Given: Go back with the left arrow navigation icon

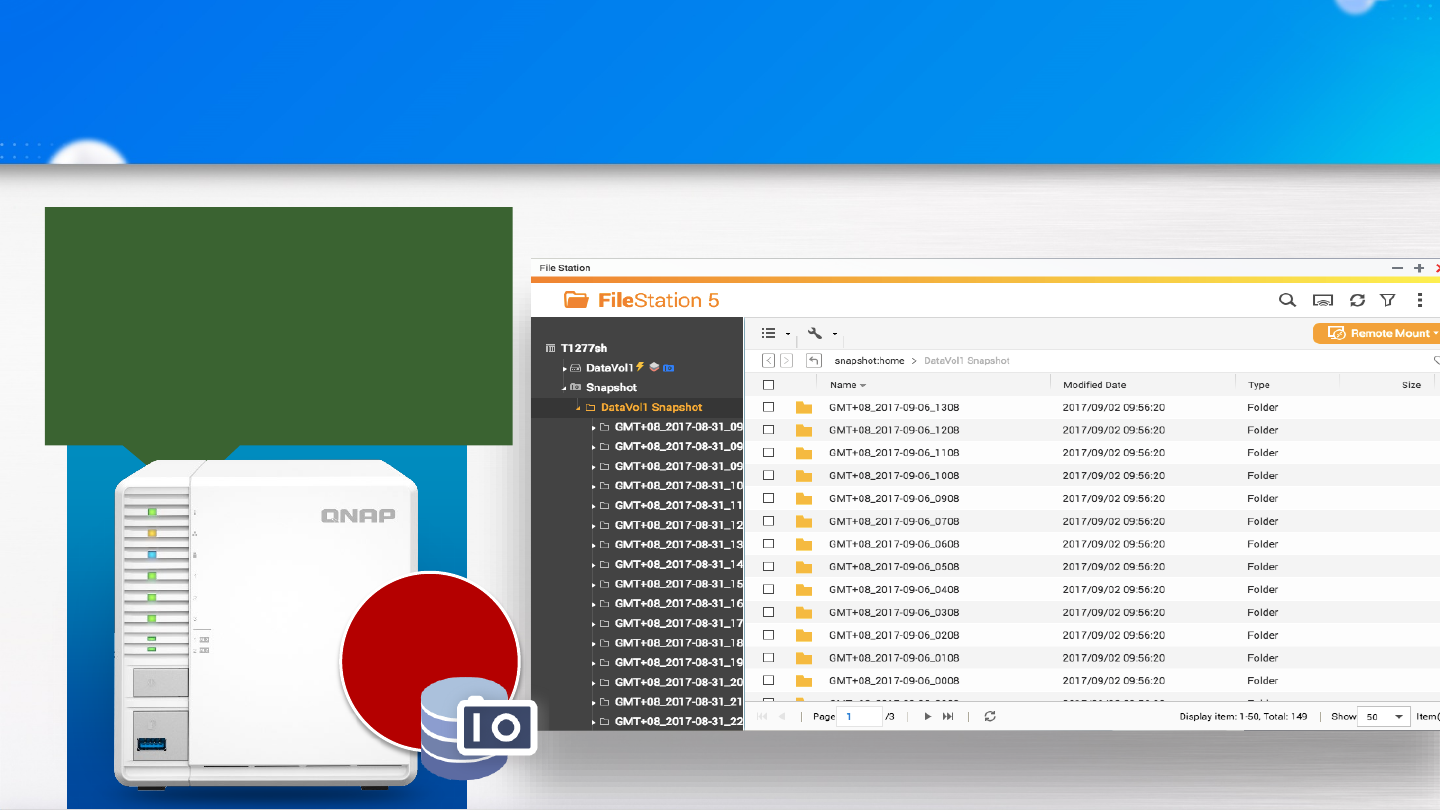Looking at the screenshot, I should tap(768, 360).
